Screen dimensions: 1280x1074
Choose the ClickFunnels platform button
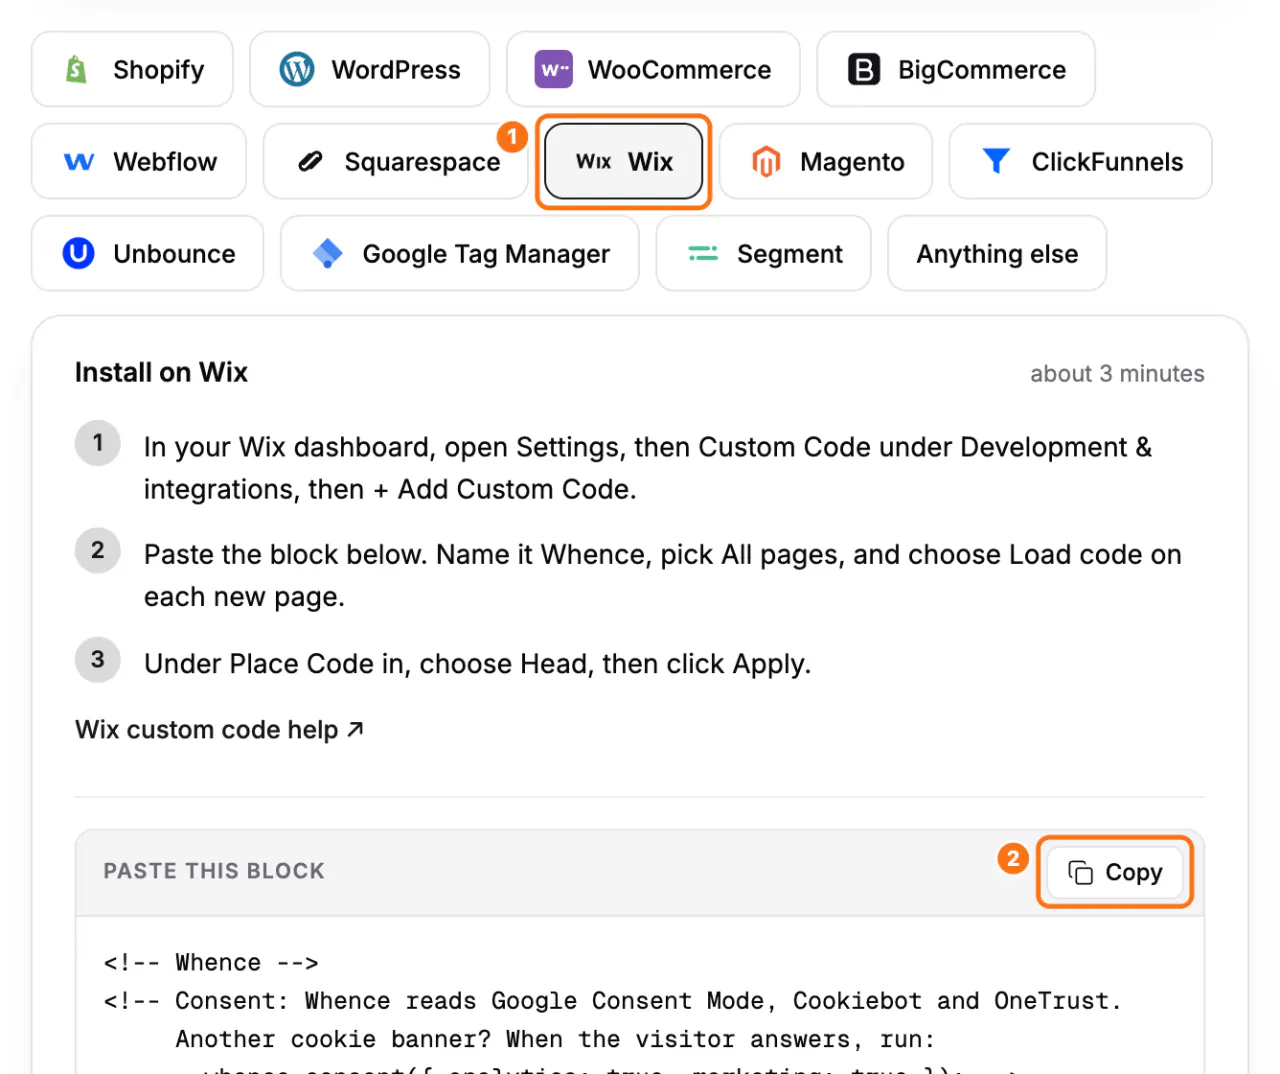click(x=1081, y=161)
